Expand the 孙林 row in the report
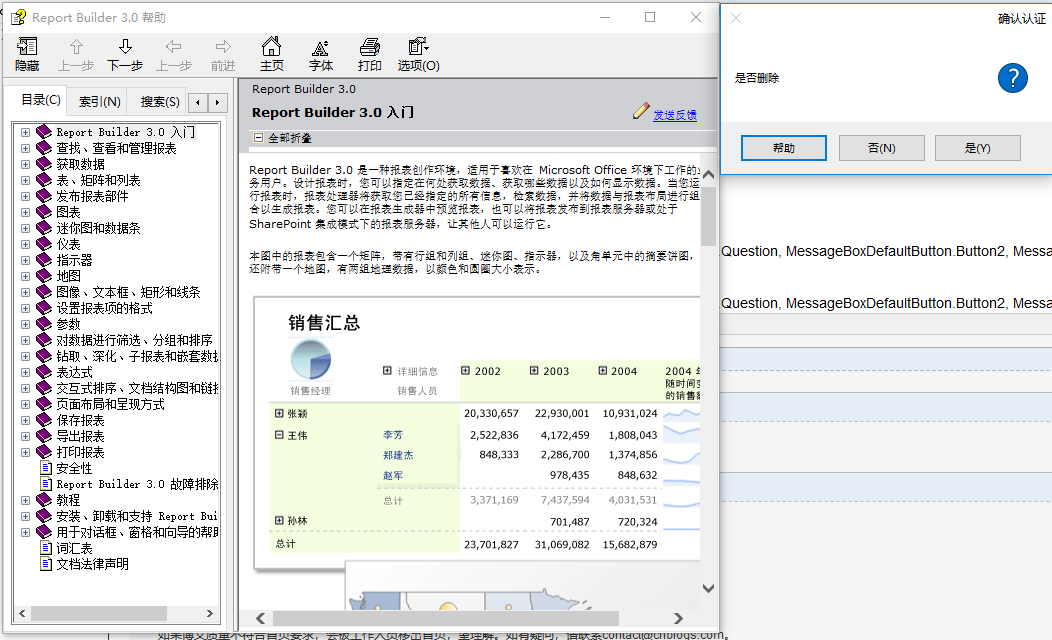1052x640 pixels. point(279,520)
